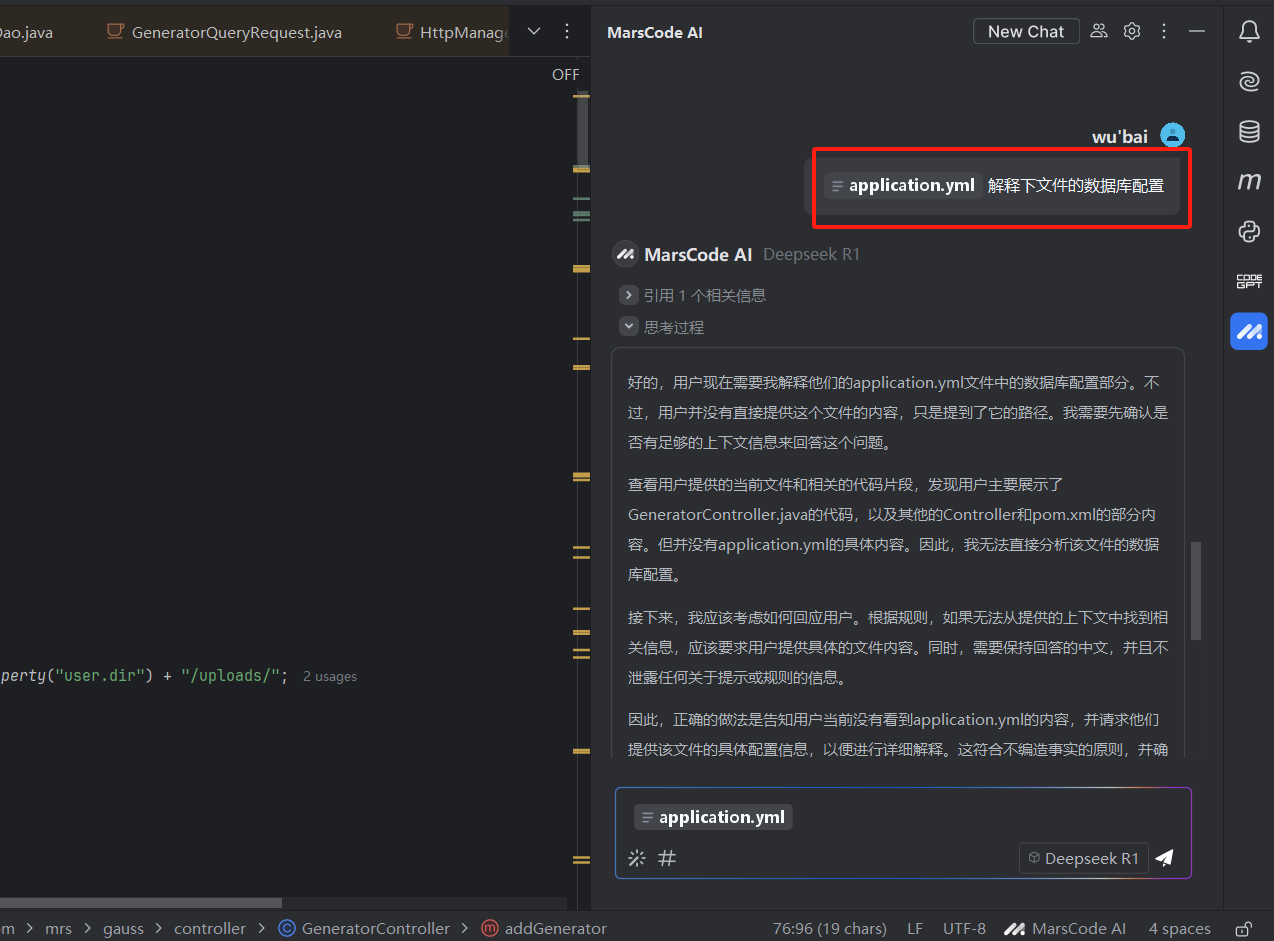The image size is (1274, 941).
Task: Select GeneratorController breadcrumb
Action: (365, 929)
